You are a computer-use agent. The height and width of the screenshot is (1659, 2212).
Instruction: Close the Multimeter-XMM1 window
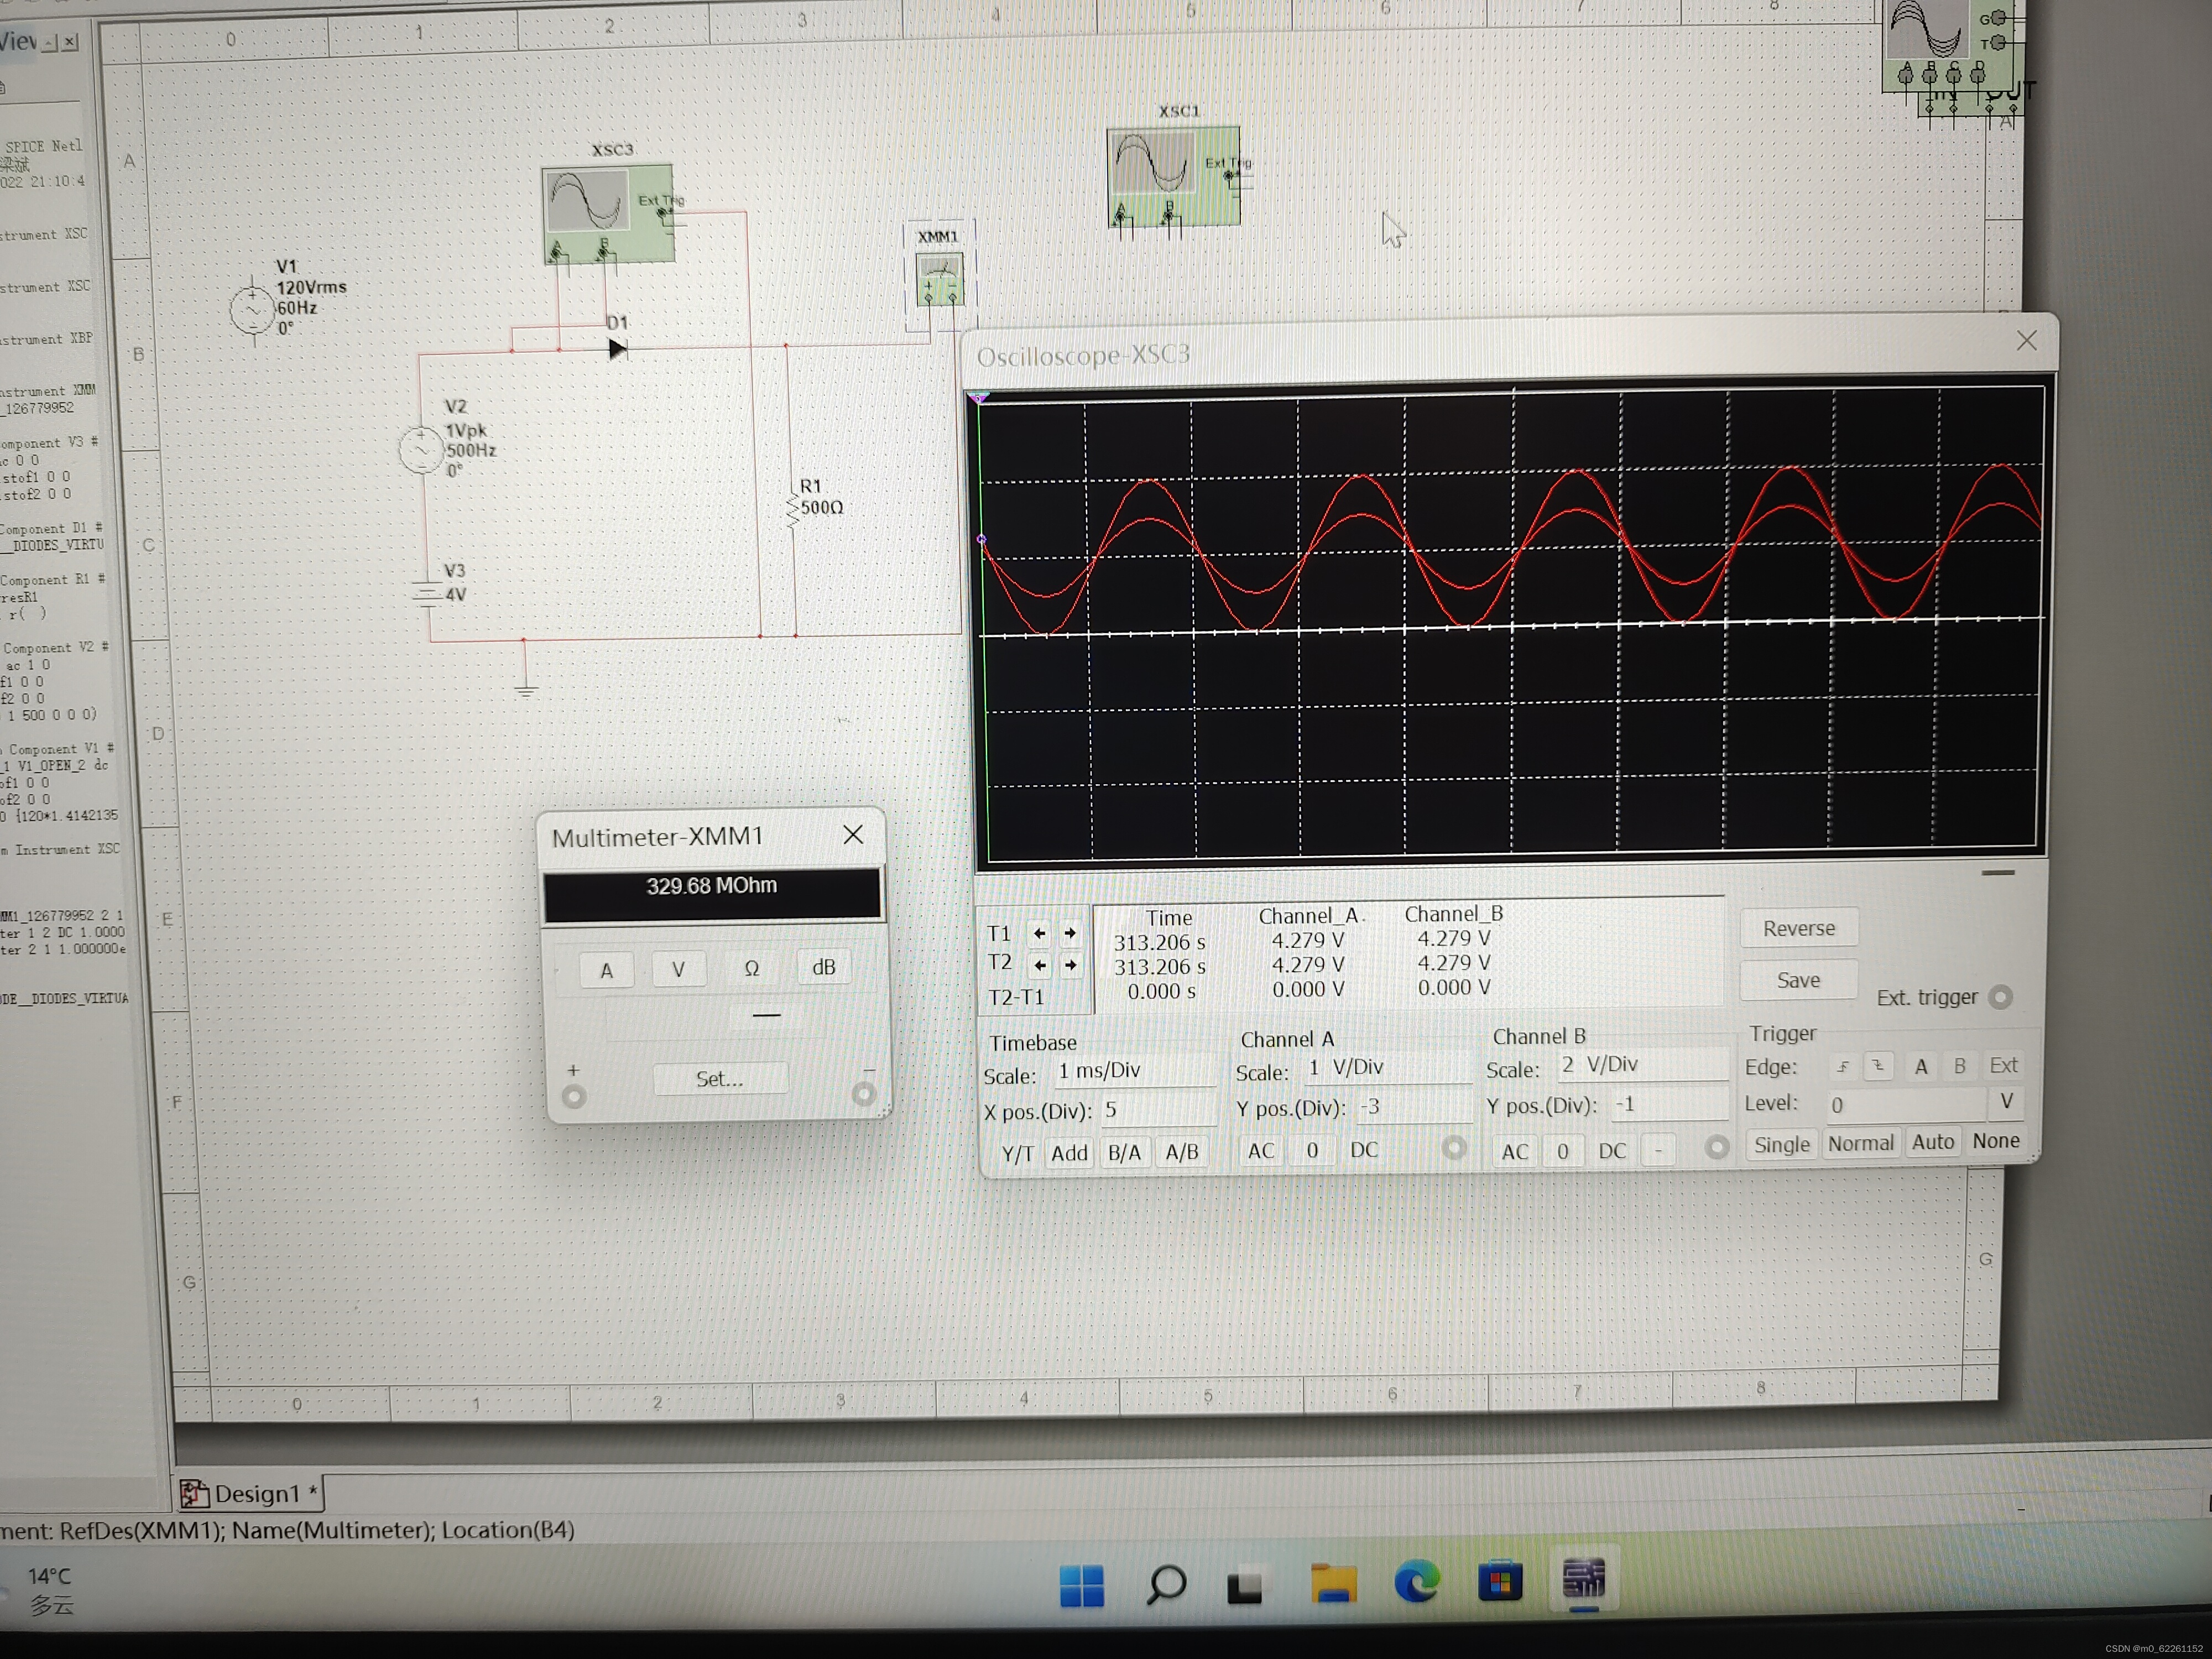click(x=853, y=834)
